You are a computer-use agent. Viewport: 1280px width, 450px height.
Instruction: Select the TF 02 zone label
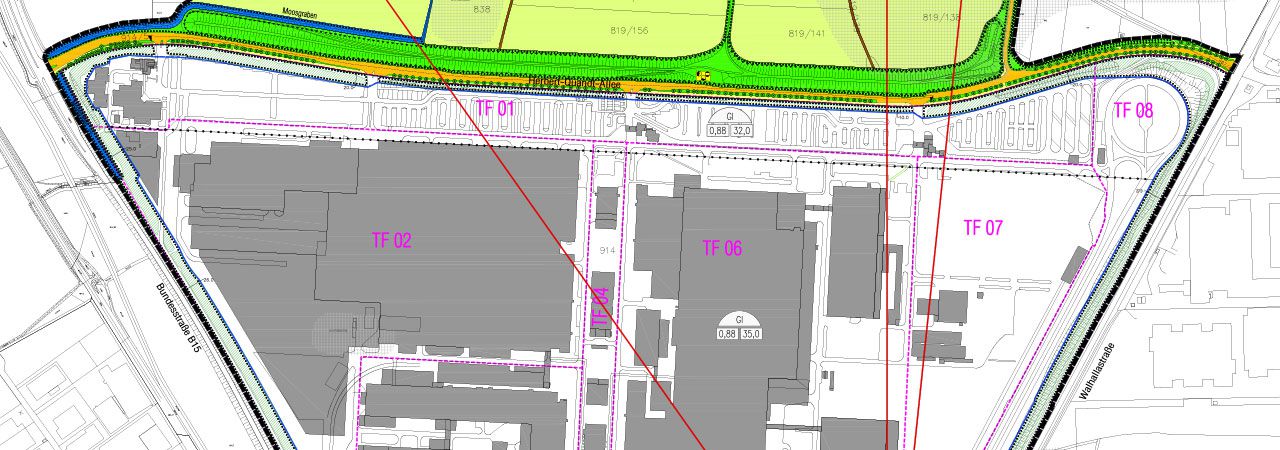pos(391,240)
